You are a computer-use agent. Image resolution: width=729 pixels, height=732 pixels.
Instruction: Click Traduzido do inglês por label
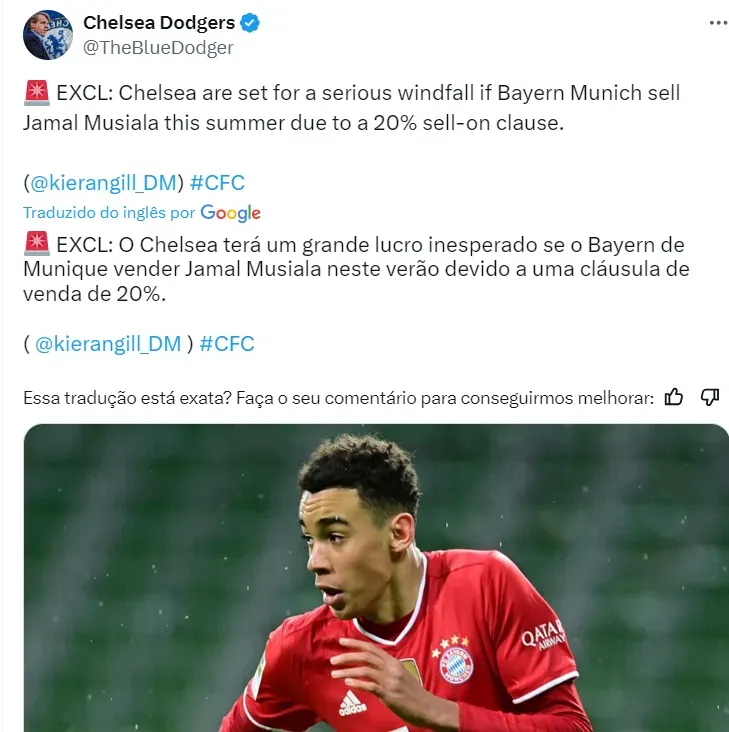pos(109,213)
